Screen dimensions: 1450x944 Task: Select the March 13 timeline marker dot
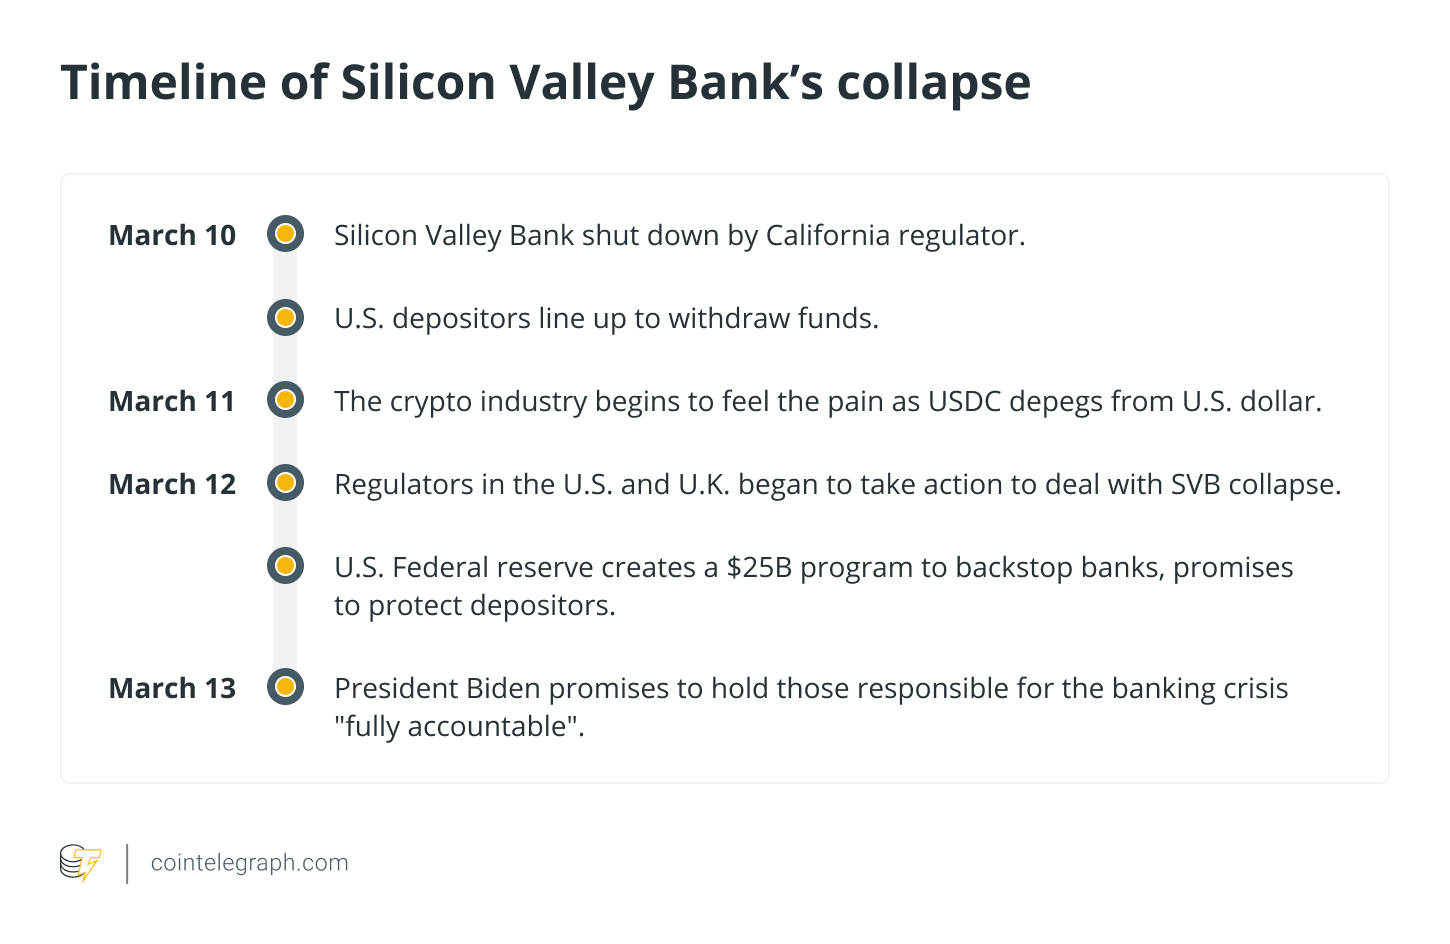tap(285, 687)
